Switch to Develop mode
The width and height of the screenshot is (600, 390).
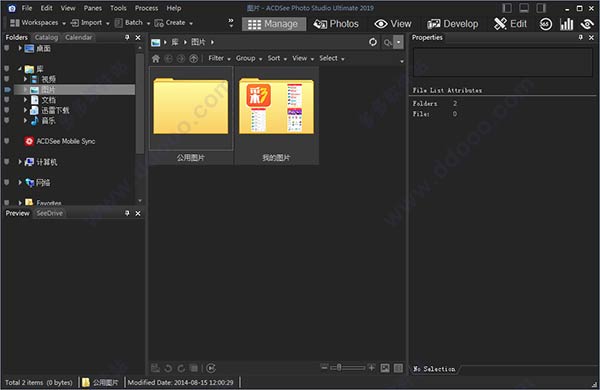click(453, 24)
